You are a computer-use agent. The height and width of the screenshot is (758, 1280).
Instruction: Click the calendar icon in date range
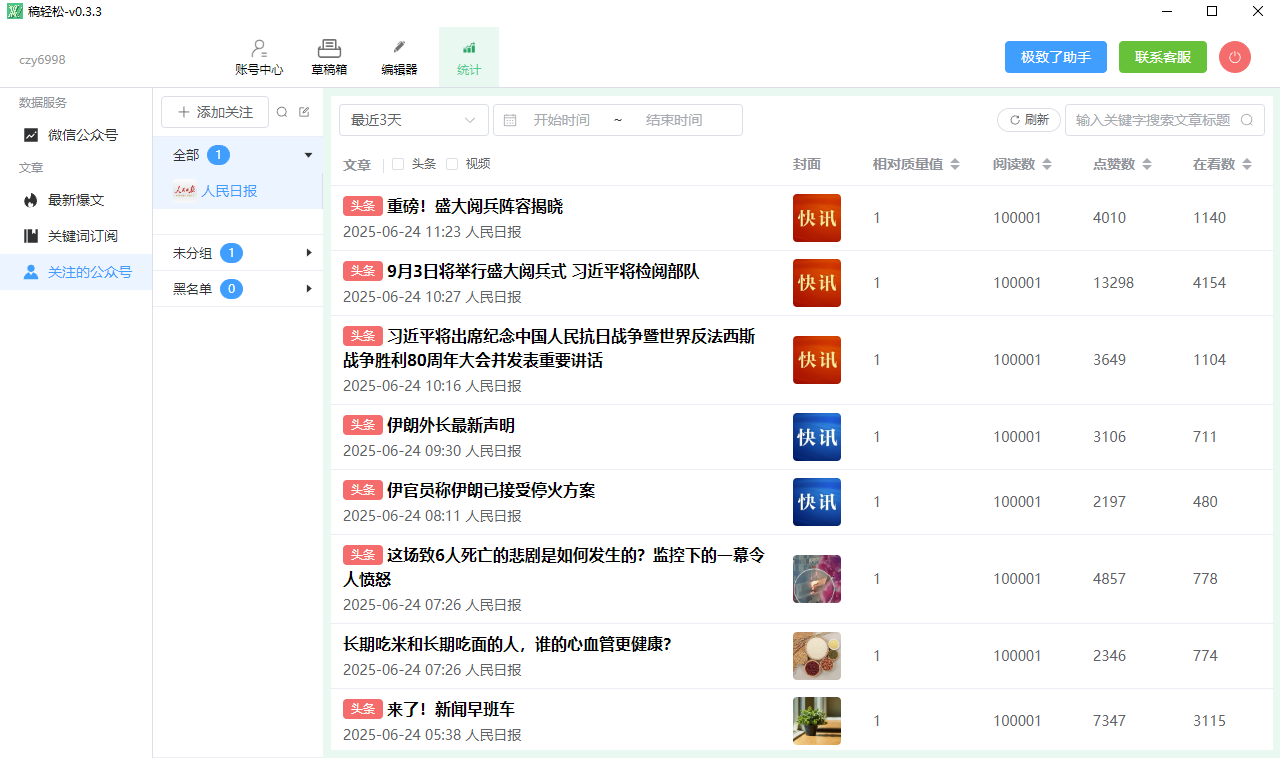tap(510, 120)
